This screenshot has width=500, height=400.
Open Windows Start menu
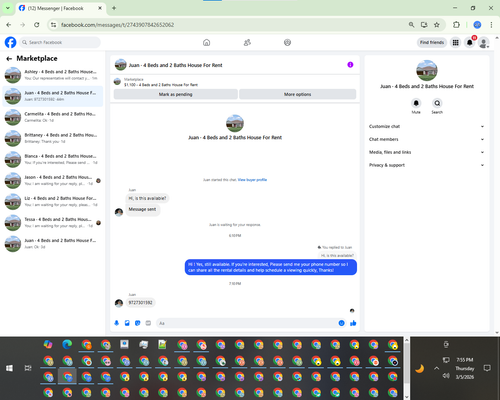point(9,368)
